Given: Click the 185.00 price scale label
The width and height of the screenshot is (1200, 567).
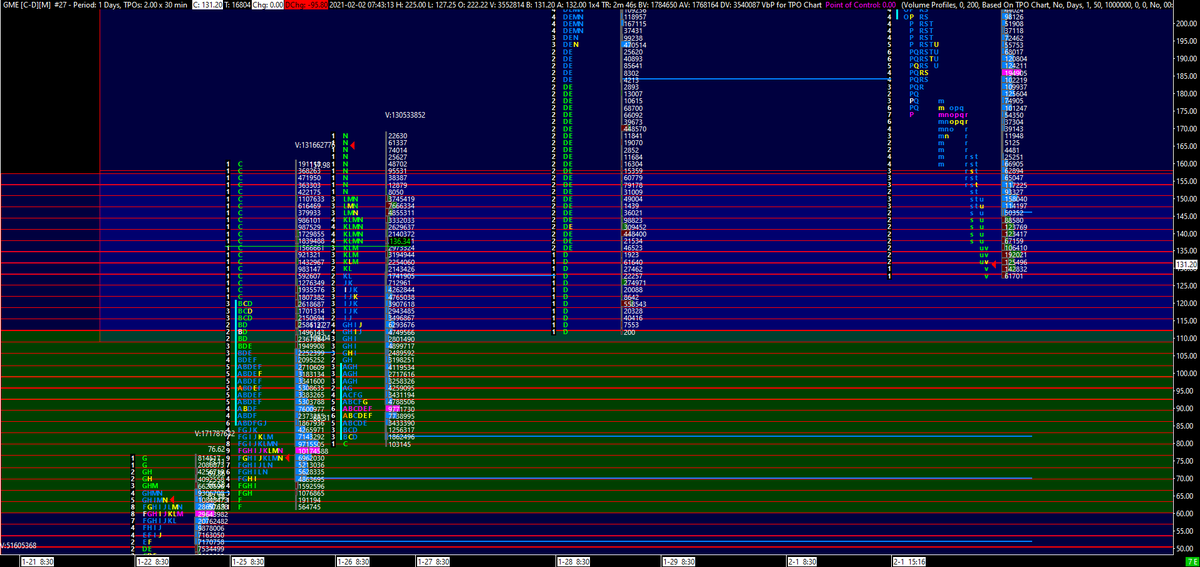Looking at the screenshot, I should point(1187,75).
